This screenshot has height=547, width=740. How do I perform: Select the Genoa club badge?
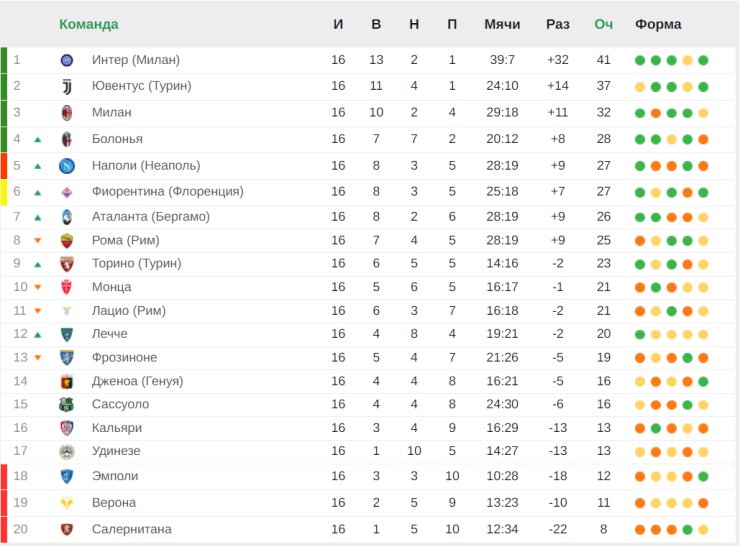point(67,381)
